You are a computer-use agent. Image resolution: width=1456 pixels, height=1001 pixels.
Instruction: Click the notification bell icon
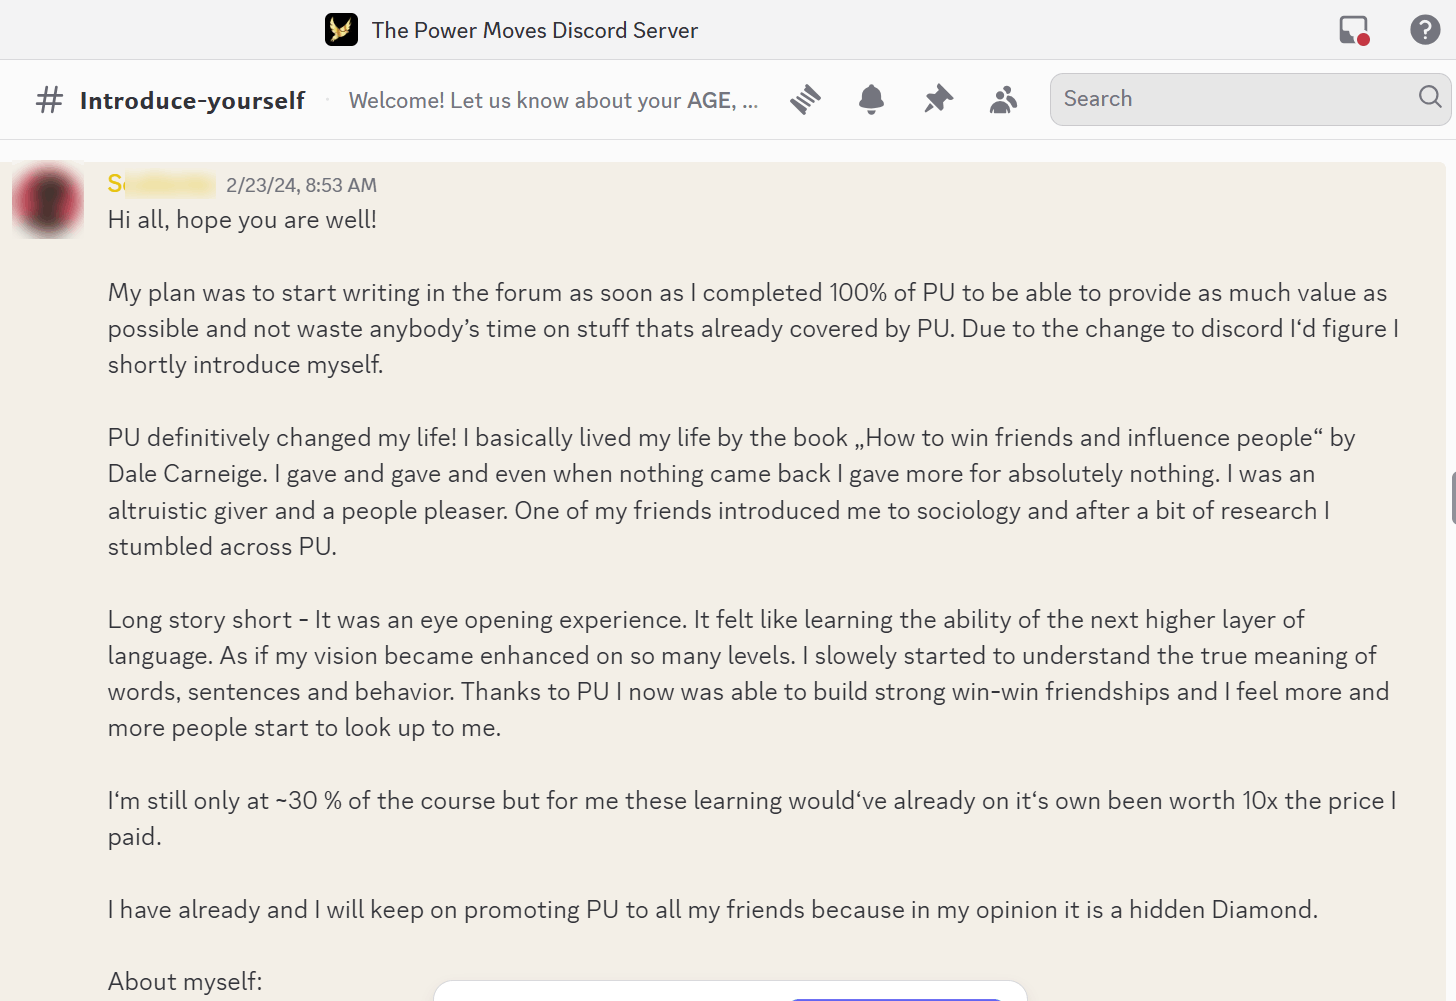click(x=871, y=99)
